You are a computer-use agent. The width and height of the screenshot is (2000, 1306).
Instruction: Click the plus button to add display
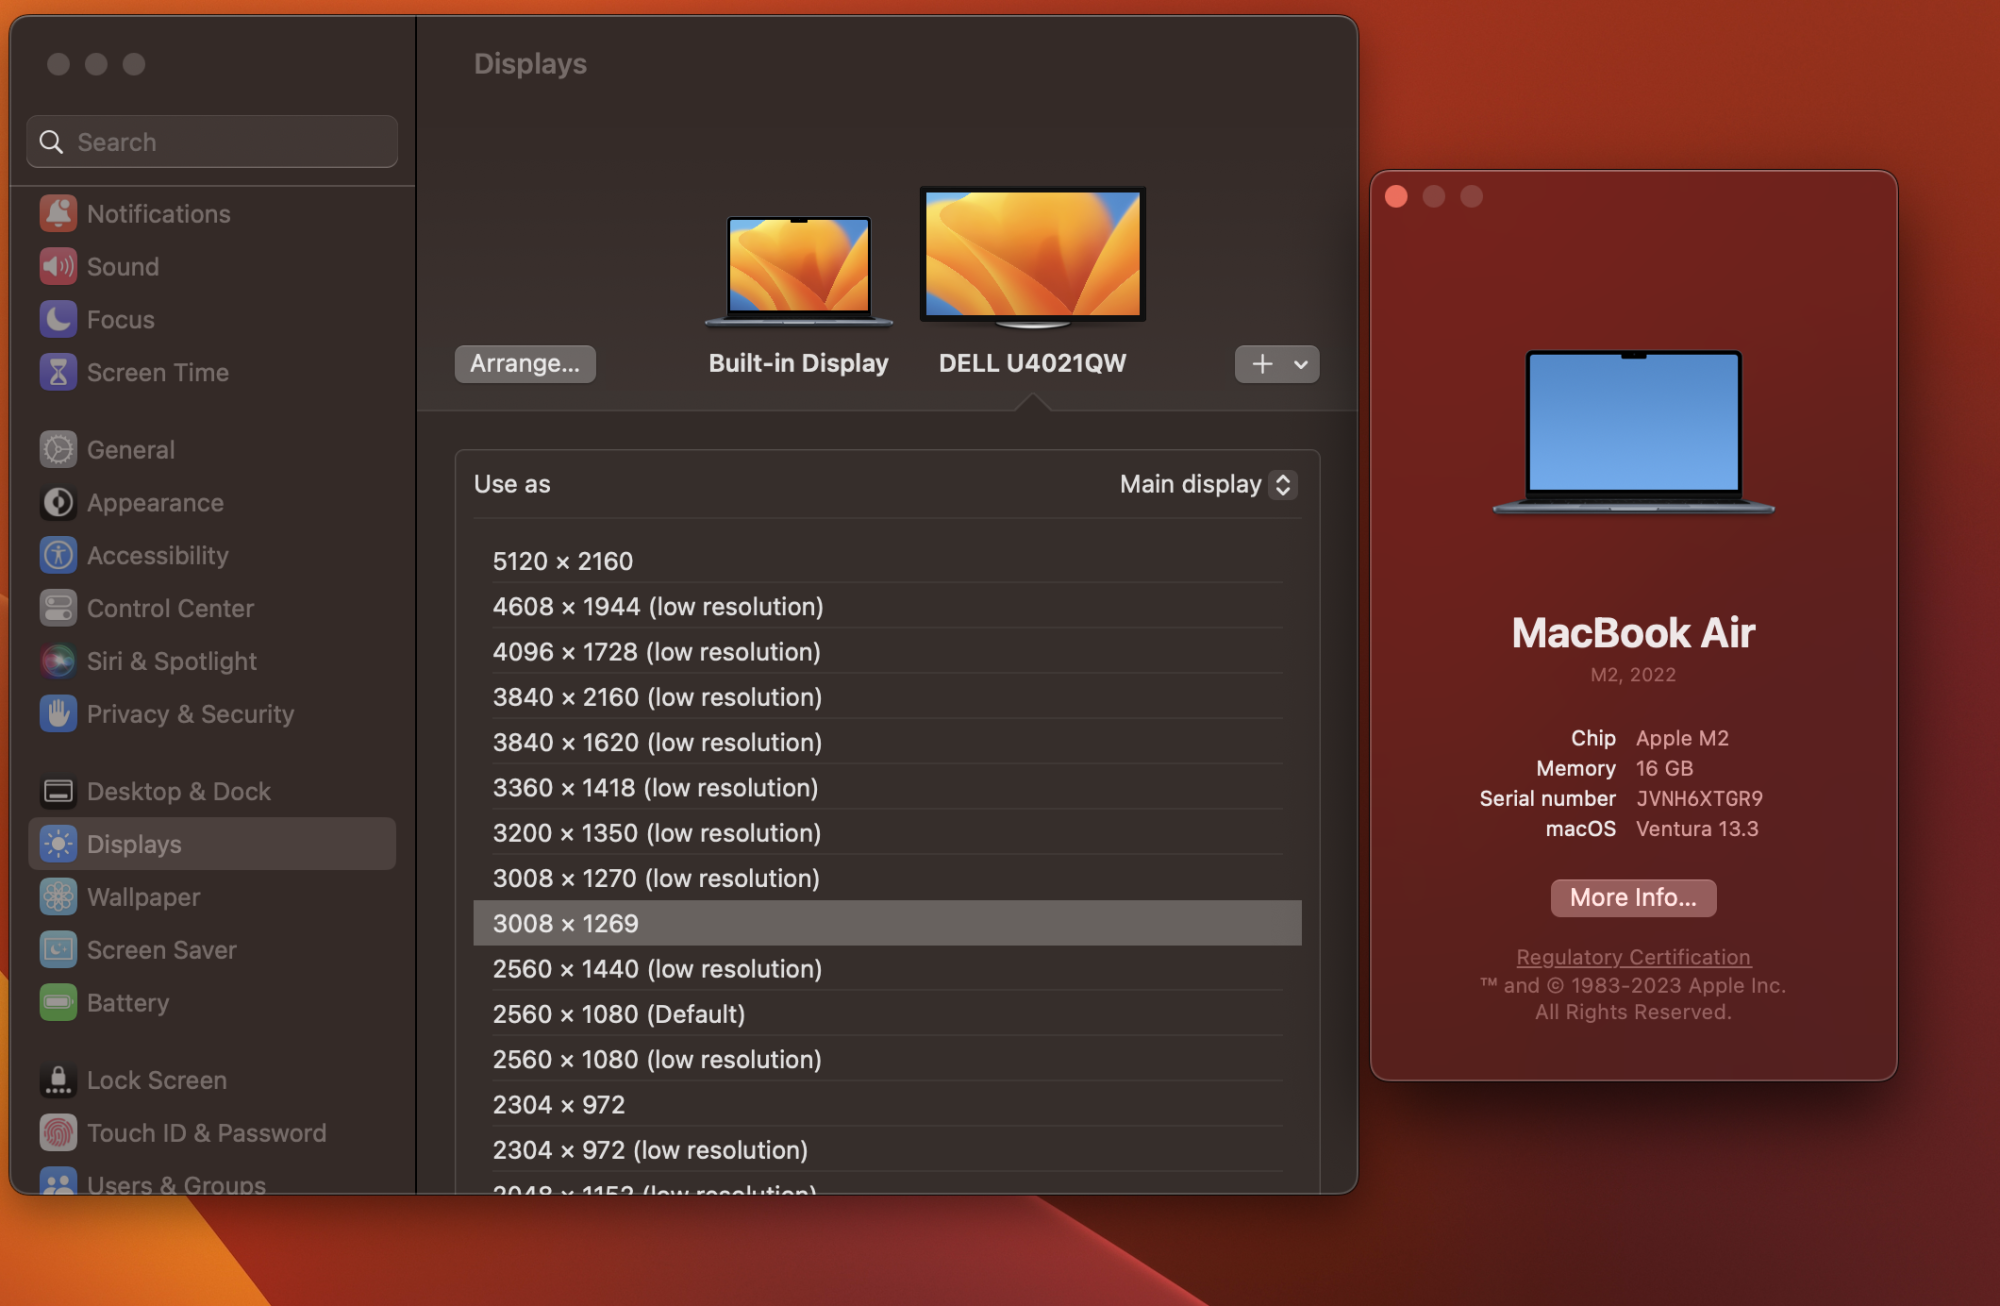point(1262,364)
